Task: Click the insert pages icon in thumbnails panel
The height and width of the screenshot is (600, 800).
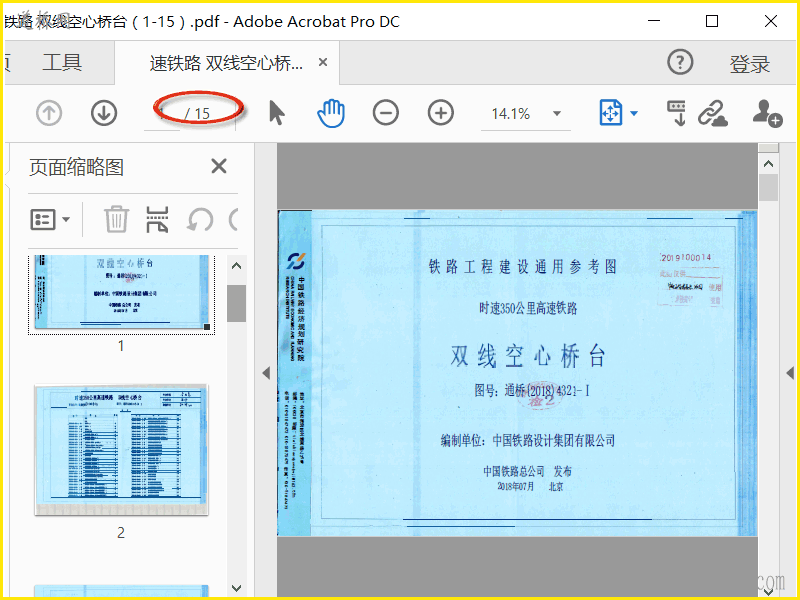Action: click(x=157, y=219)
